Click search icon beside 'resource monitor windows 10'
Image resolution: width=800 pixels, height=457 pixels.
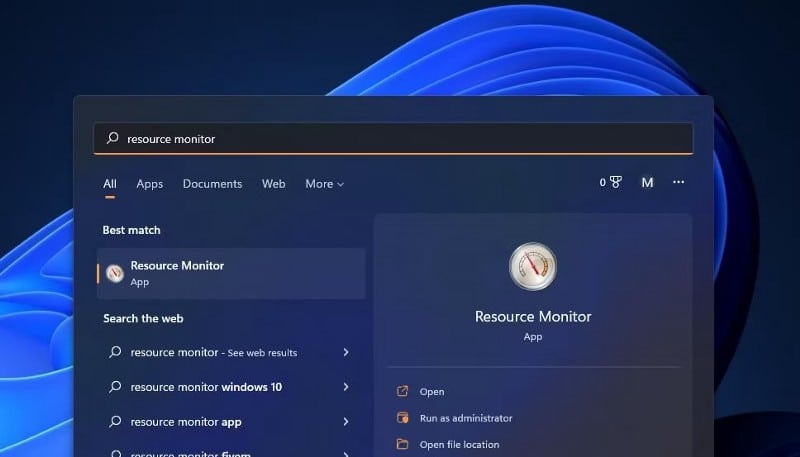[115, 387]
